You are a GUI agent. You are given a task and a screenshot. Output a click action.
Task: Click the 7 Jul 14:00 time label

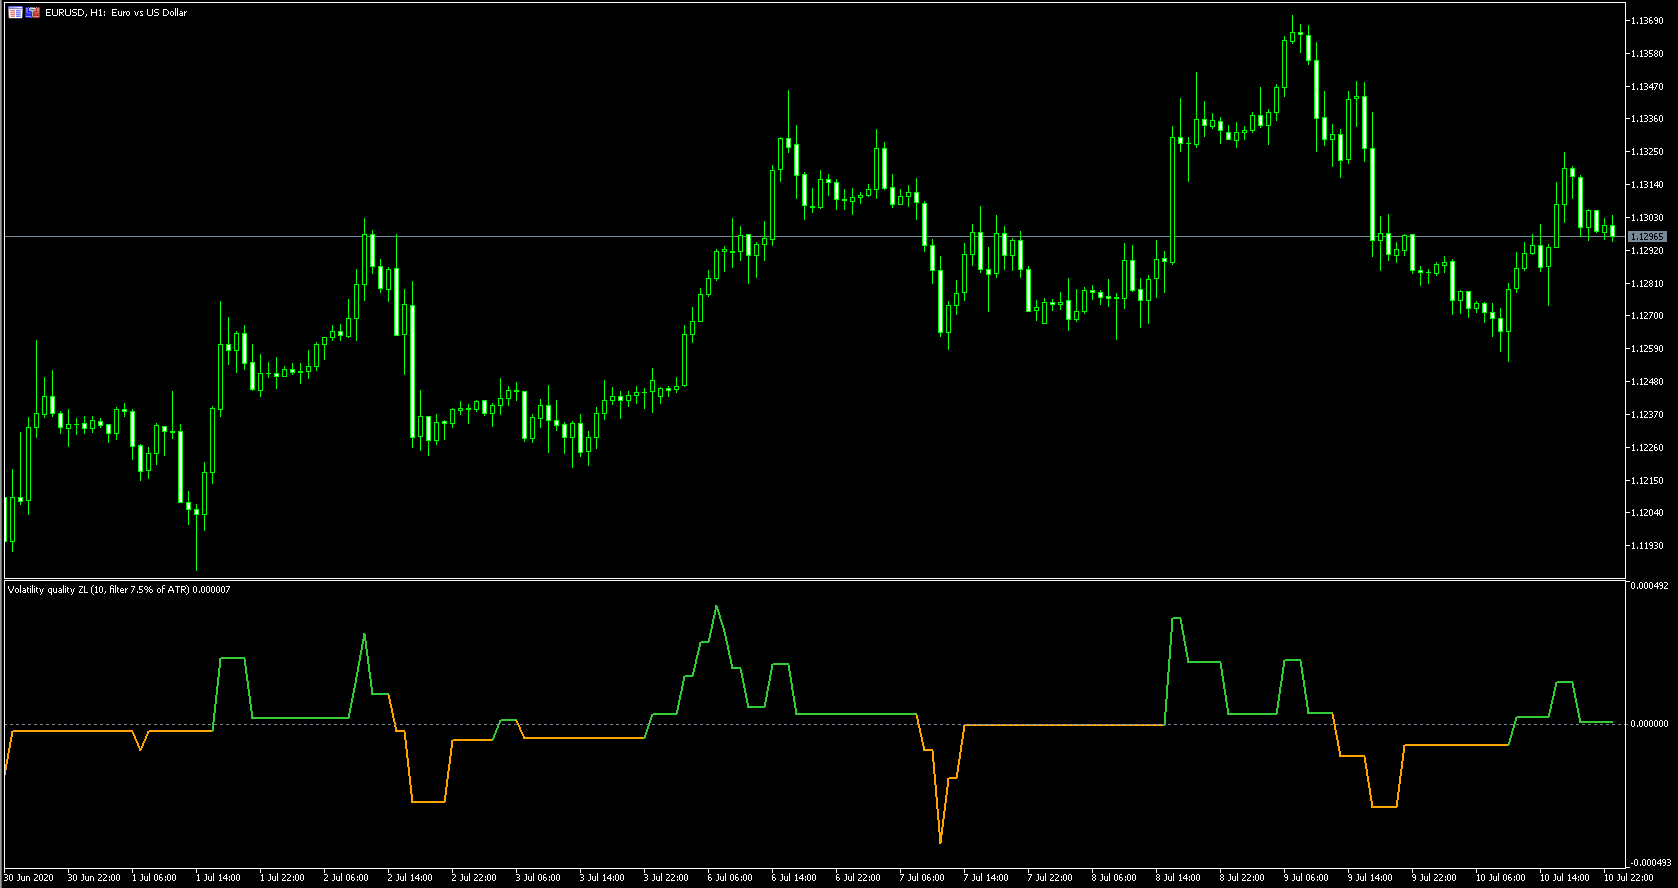(x=986, y=878)
